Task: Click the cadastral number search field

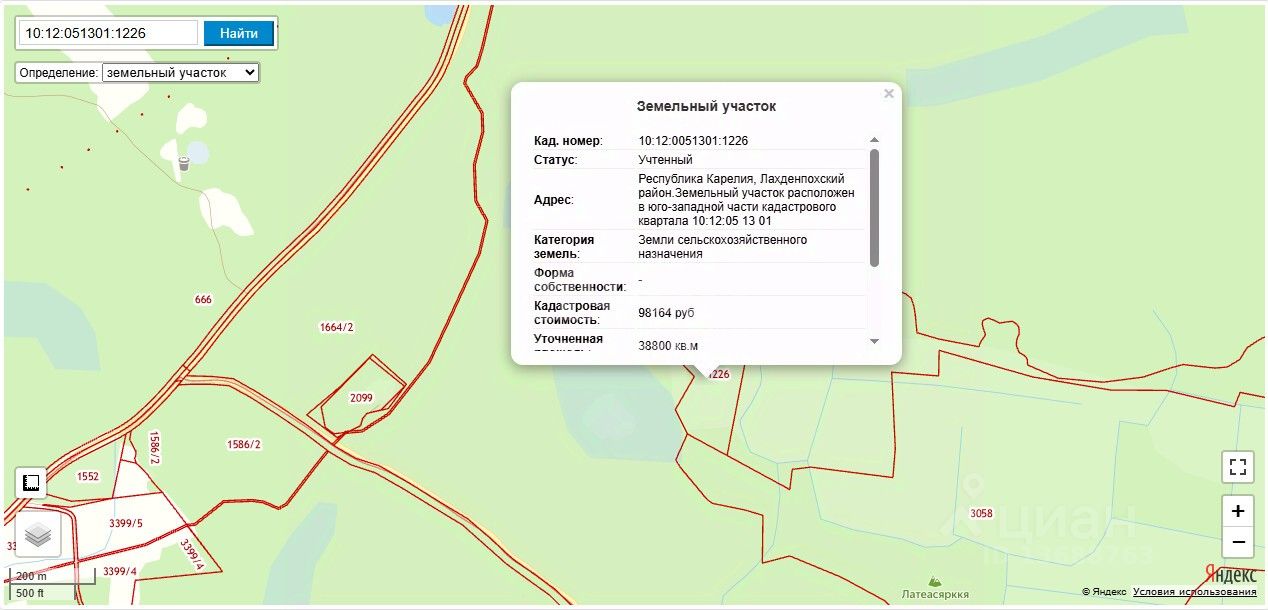Action: click(x=108, y=33)
